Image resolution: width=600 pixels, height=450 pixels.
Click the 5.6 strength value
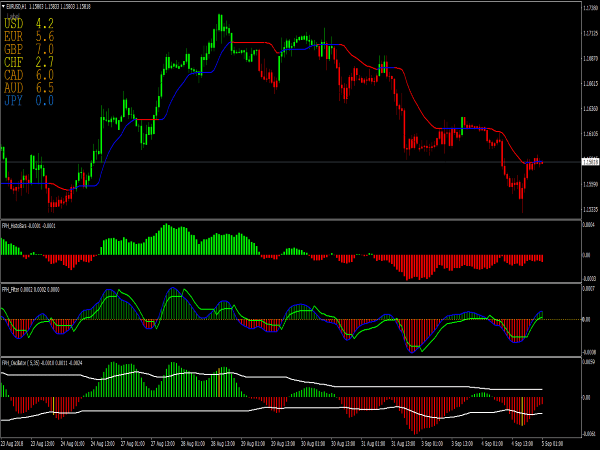[45, 37]
